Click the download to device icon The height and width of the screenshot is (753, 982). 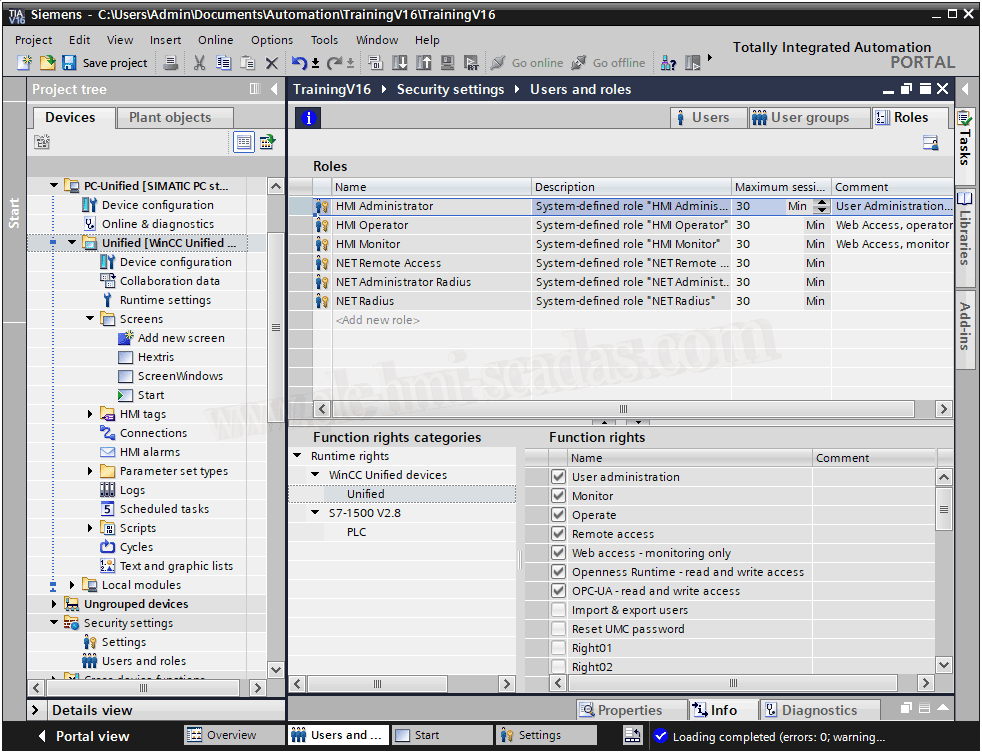point(399,63)
